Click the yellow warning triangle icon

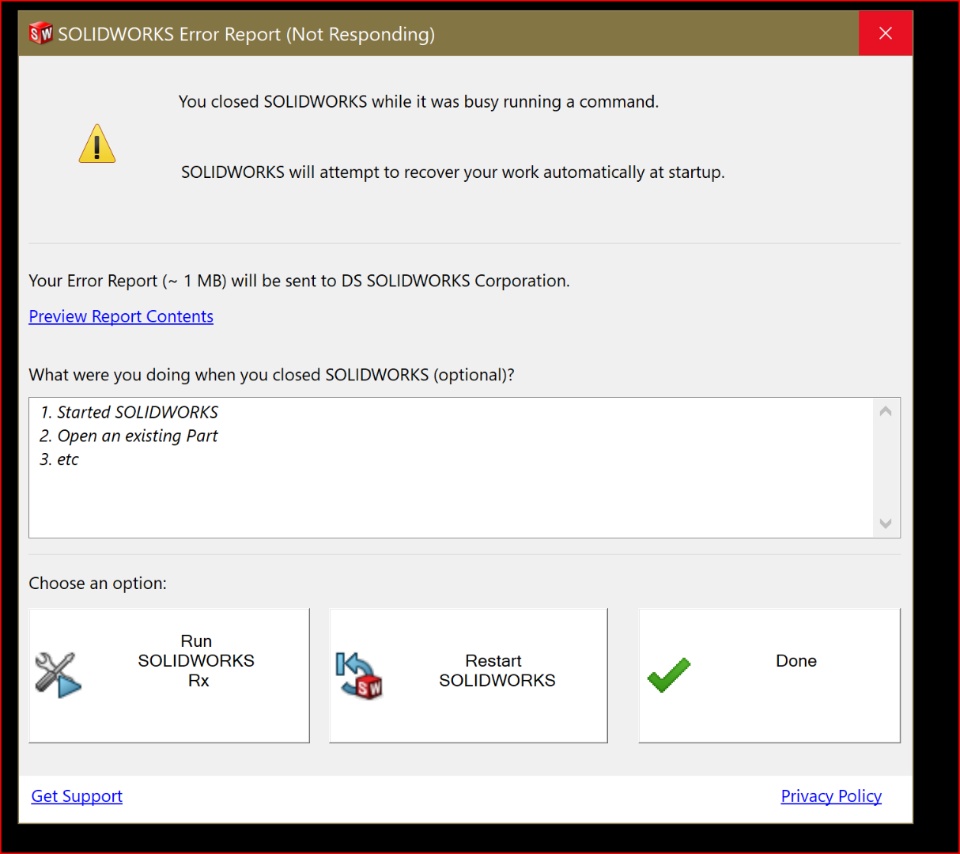tap(97, 144)
